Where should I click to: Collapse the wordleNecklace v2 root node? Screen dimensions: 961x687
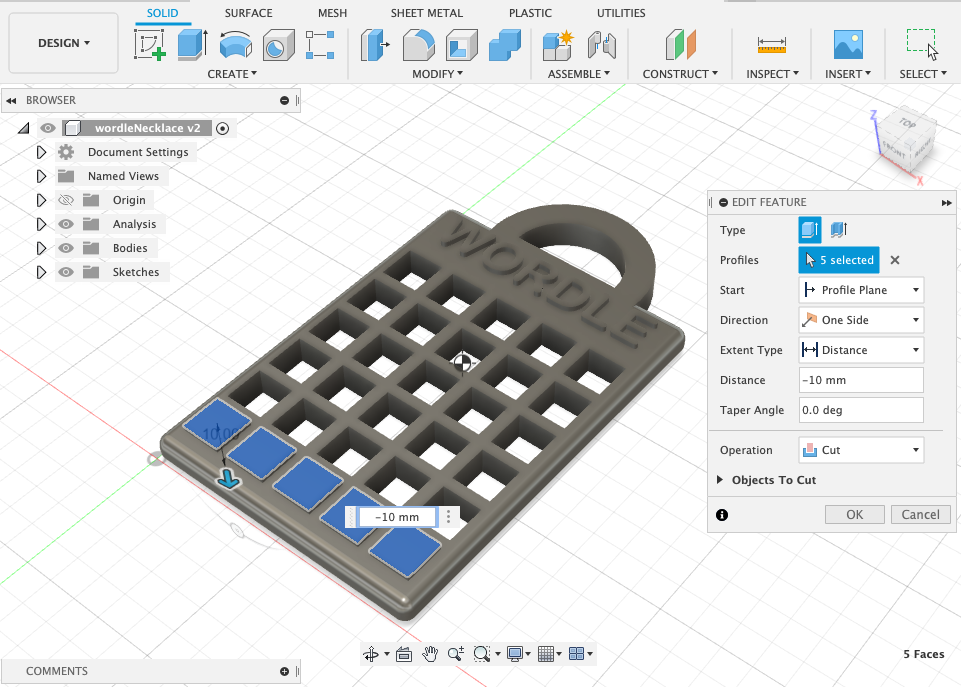(24, 128)
